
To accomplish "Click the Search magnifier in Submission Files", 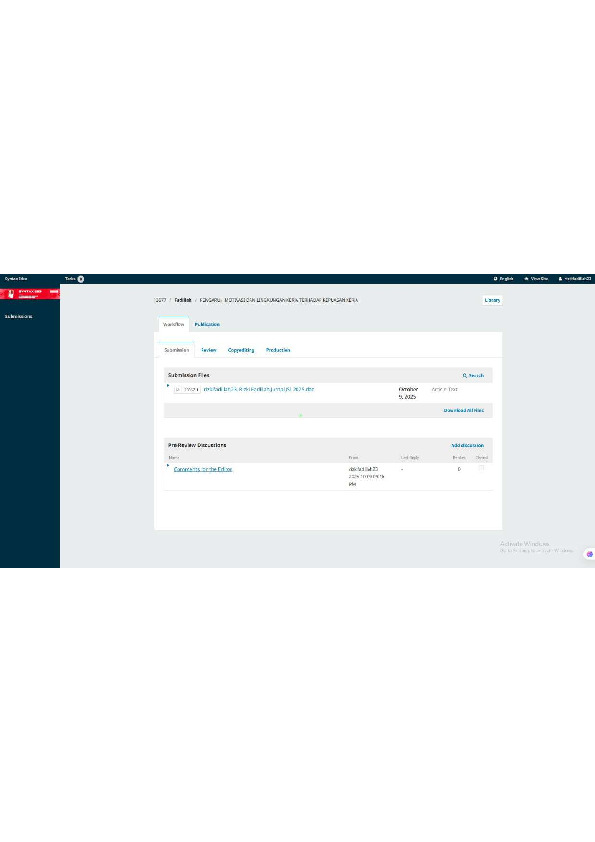I will 473,375.
